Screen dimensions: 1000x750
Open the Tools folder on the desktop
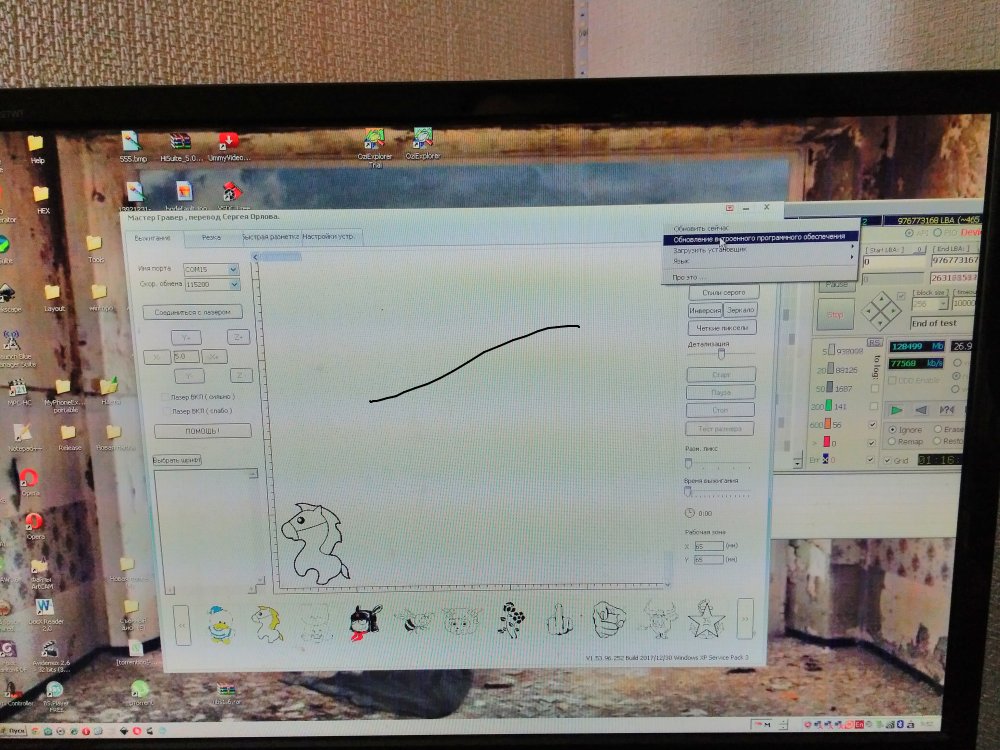(x=96, y=249)
